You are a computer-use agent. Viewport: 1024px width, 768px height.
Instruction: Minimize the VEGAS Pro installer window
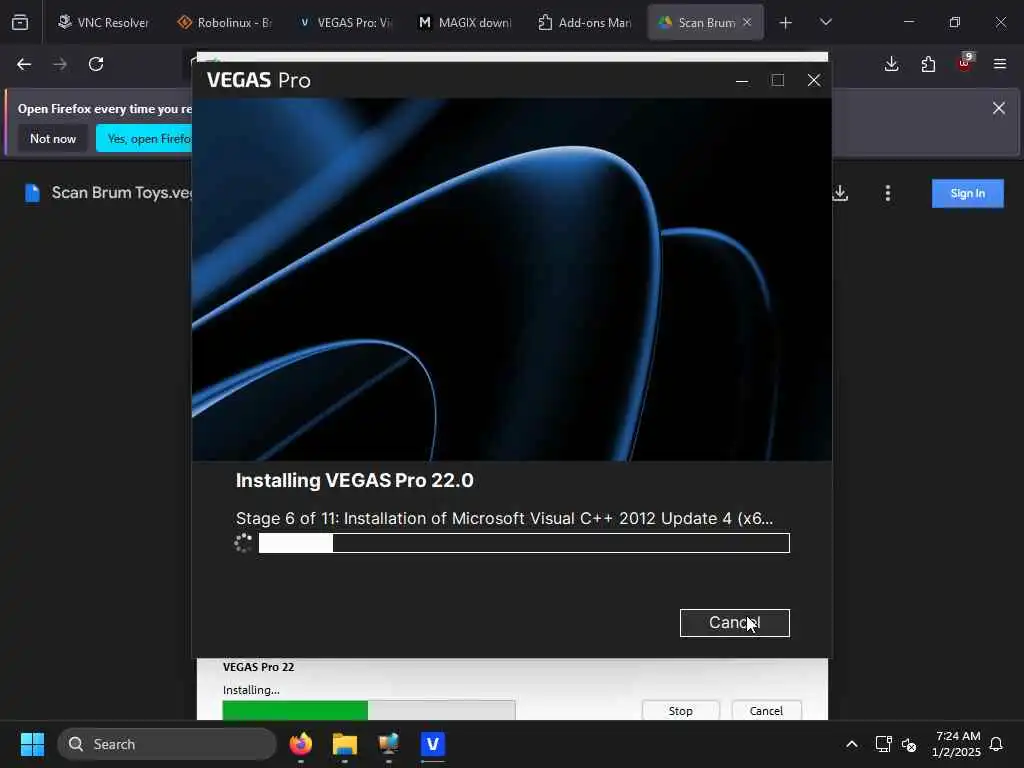(742, 80)
